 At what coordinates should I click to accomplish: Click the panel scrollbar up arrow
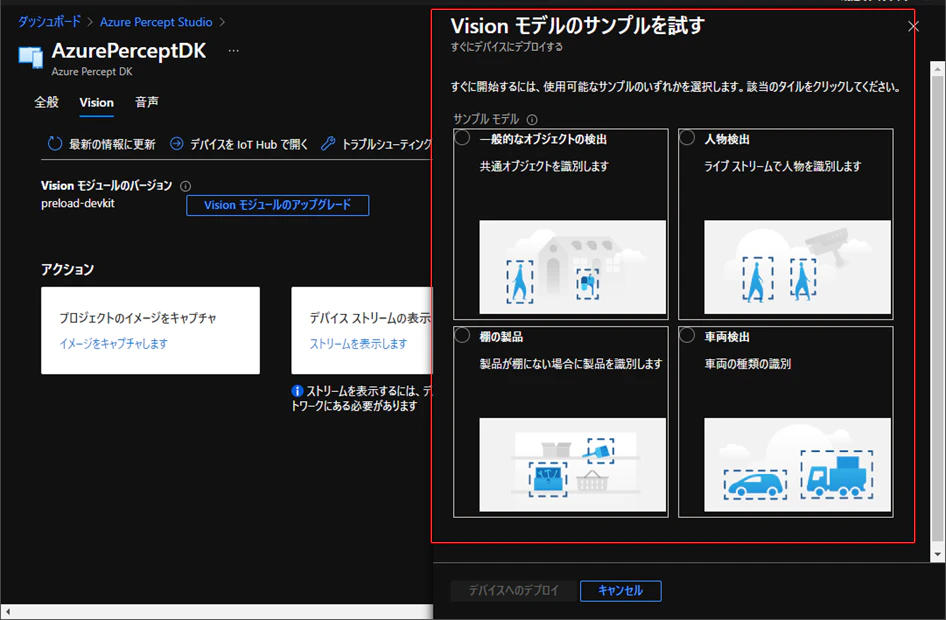tap(938, 69)
